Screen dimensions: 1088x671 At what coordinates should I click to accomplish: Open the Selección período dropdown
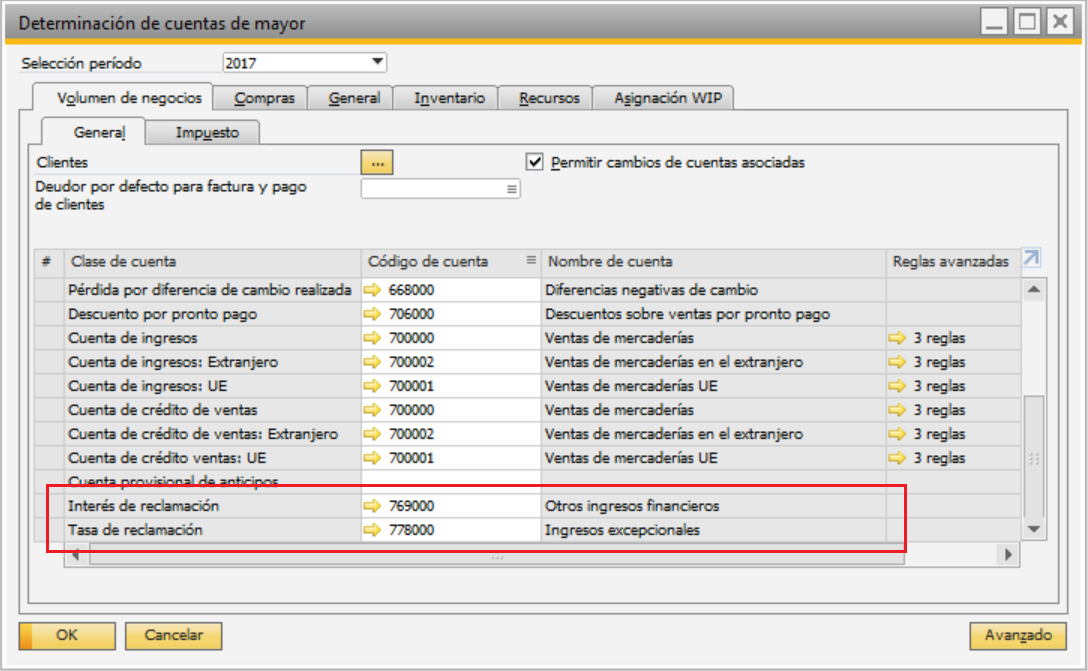point(377,63)
